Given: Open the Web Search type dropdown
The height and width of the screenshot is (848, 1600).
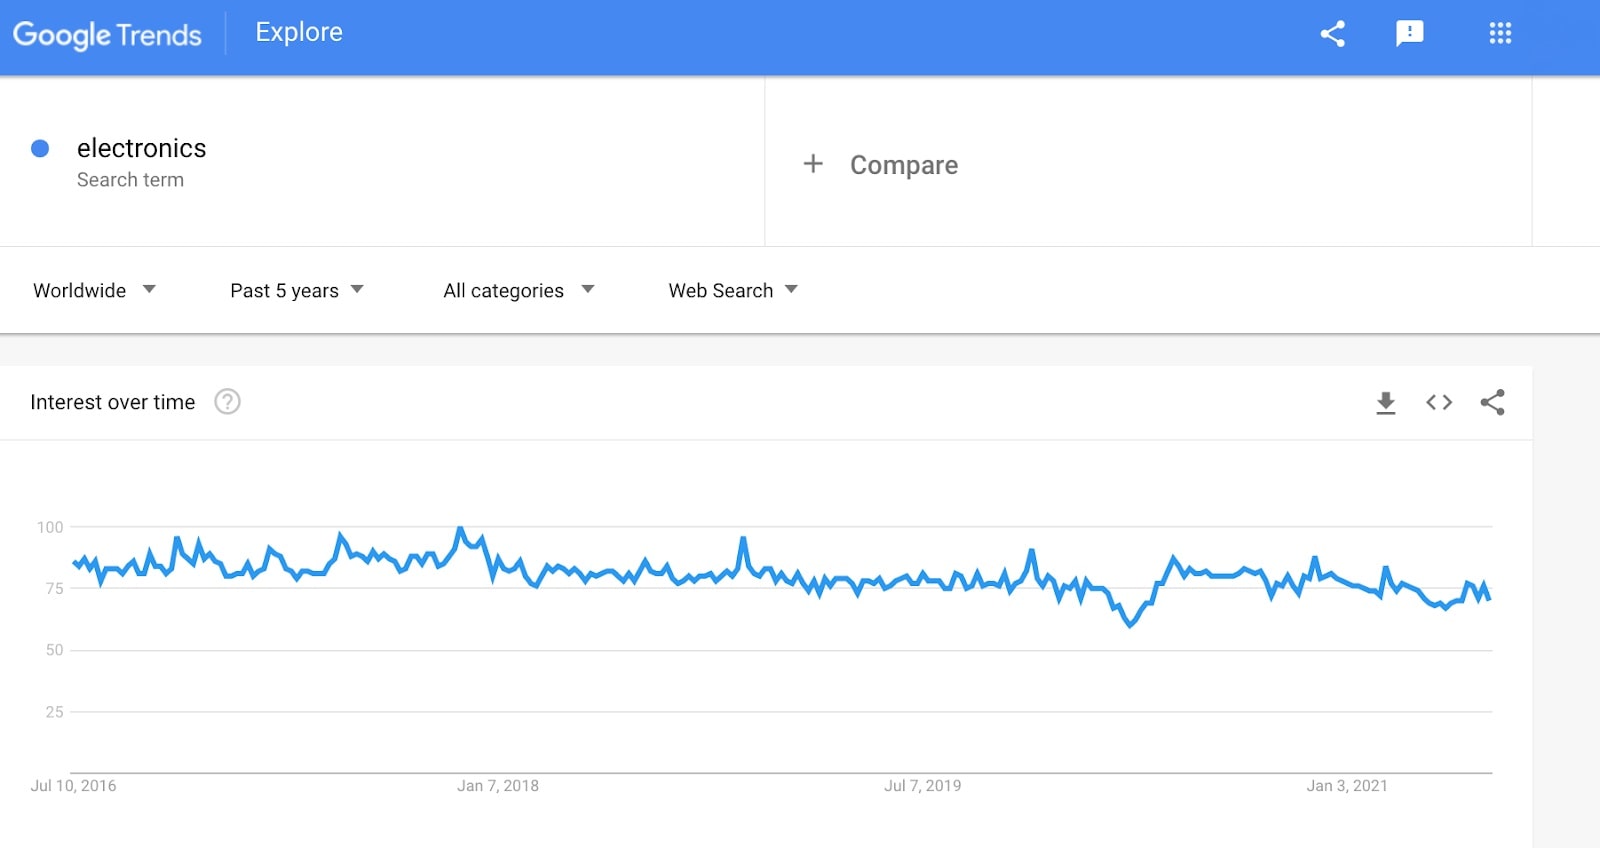Looking at the screenshot, I should 733,290.
